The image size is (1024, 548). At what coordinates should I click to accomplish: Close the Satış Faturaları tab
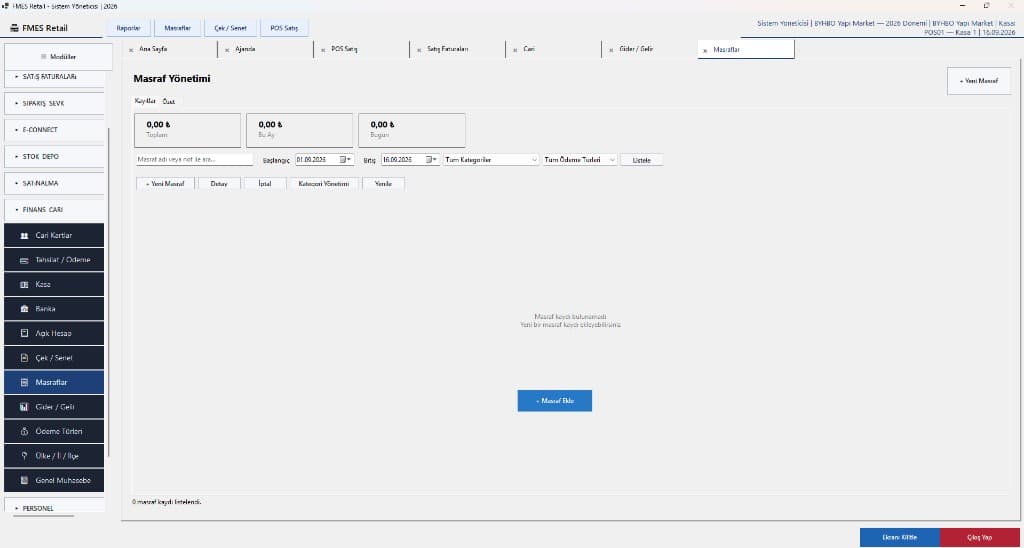[x=419, y=50]
